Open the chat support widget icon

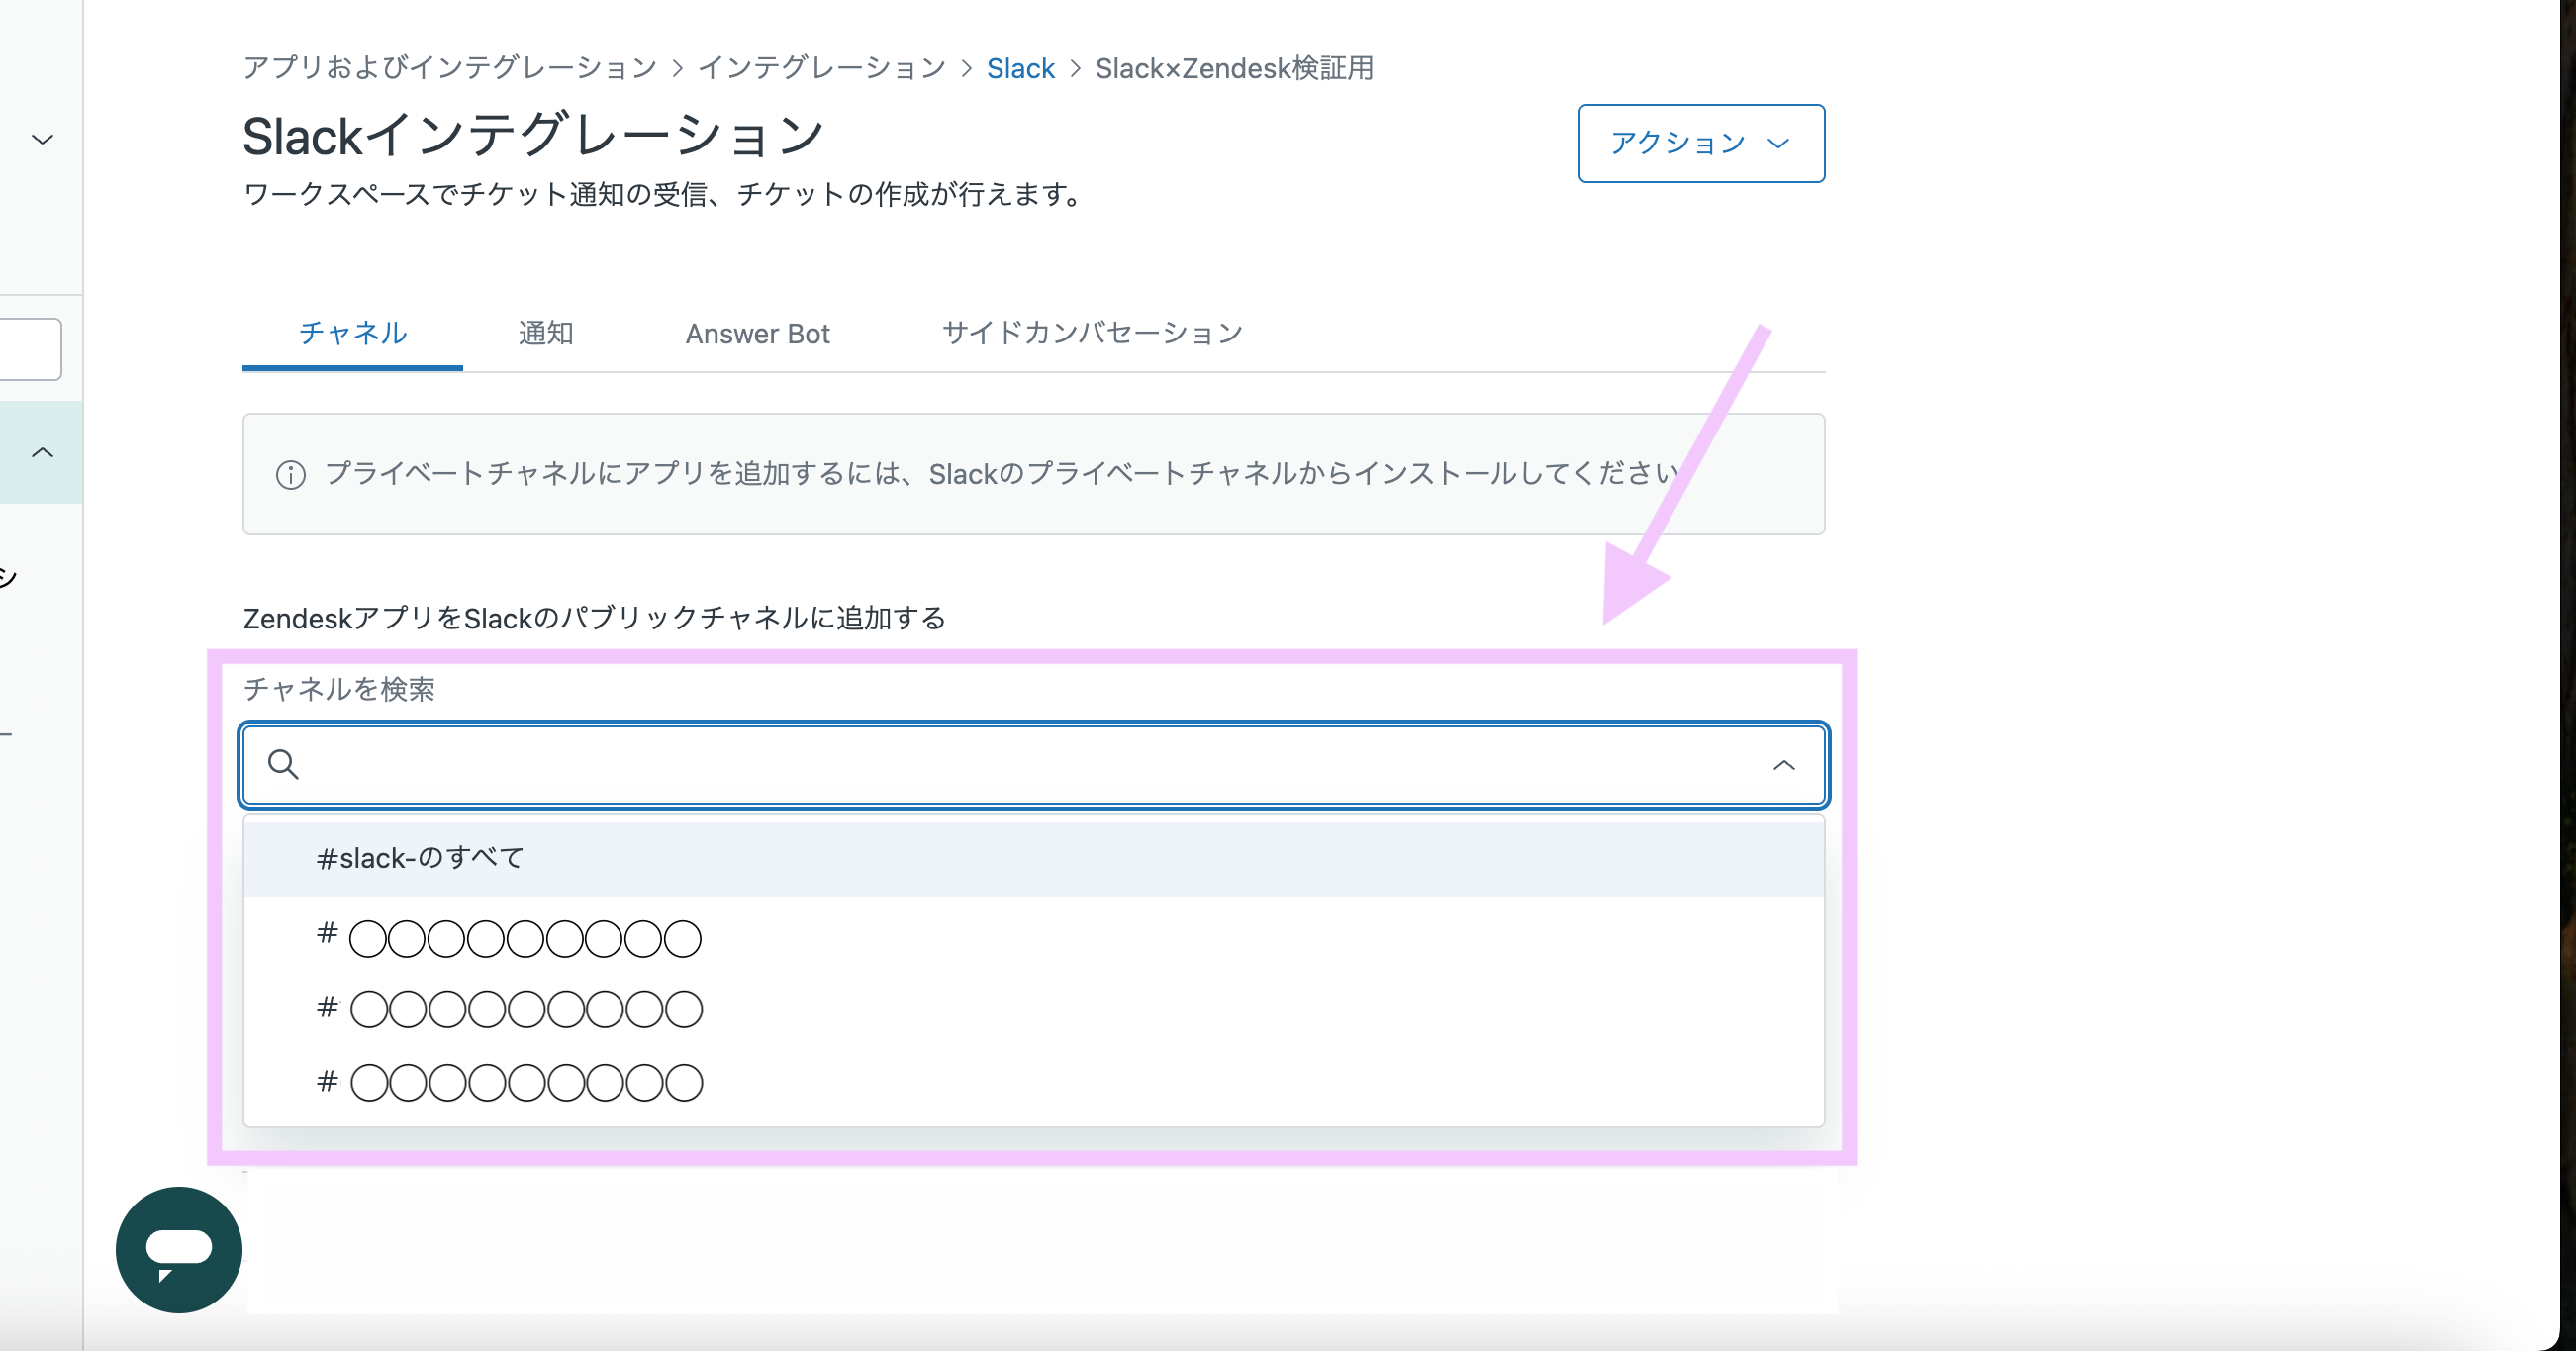click(178, 1249)
